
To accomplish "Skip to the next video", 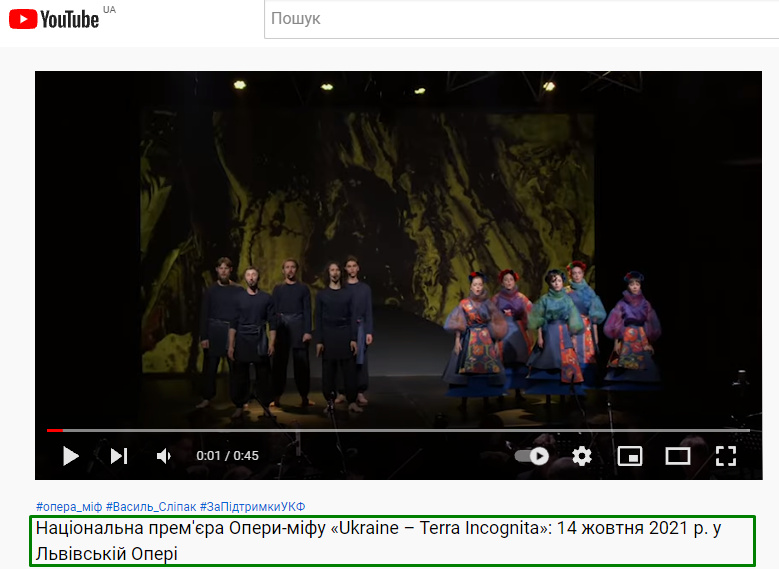I will pyautogui.click(x=119, y=456).
